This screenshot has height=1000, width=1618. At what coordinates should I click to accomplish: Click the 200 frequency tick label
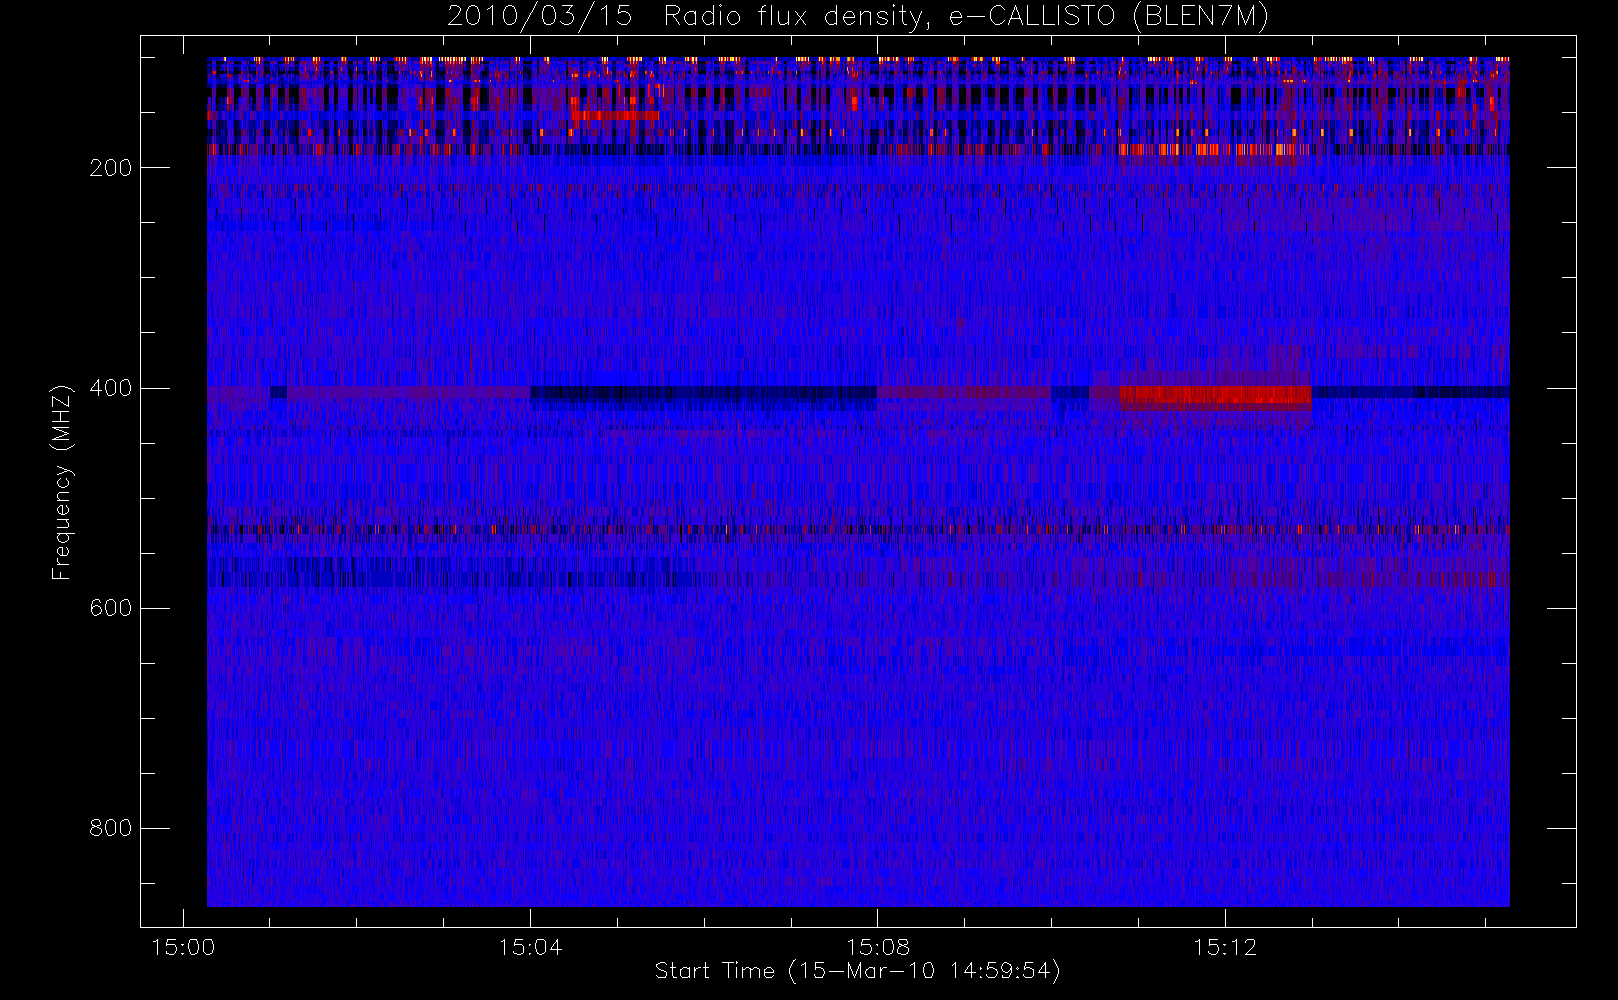point(110,168)
